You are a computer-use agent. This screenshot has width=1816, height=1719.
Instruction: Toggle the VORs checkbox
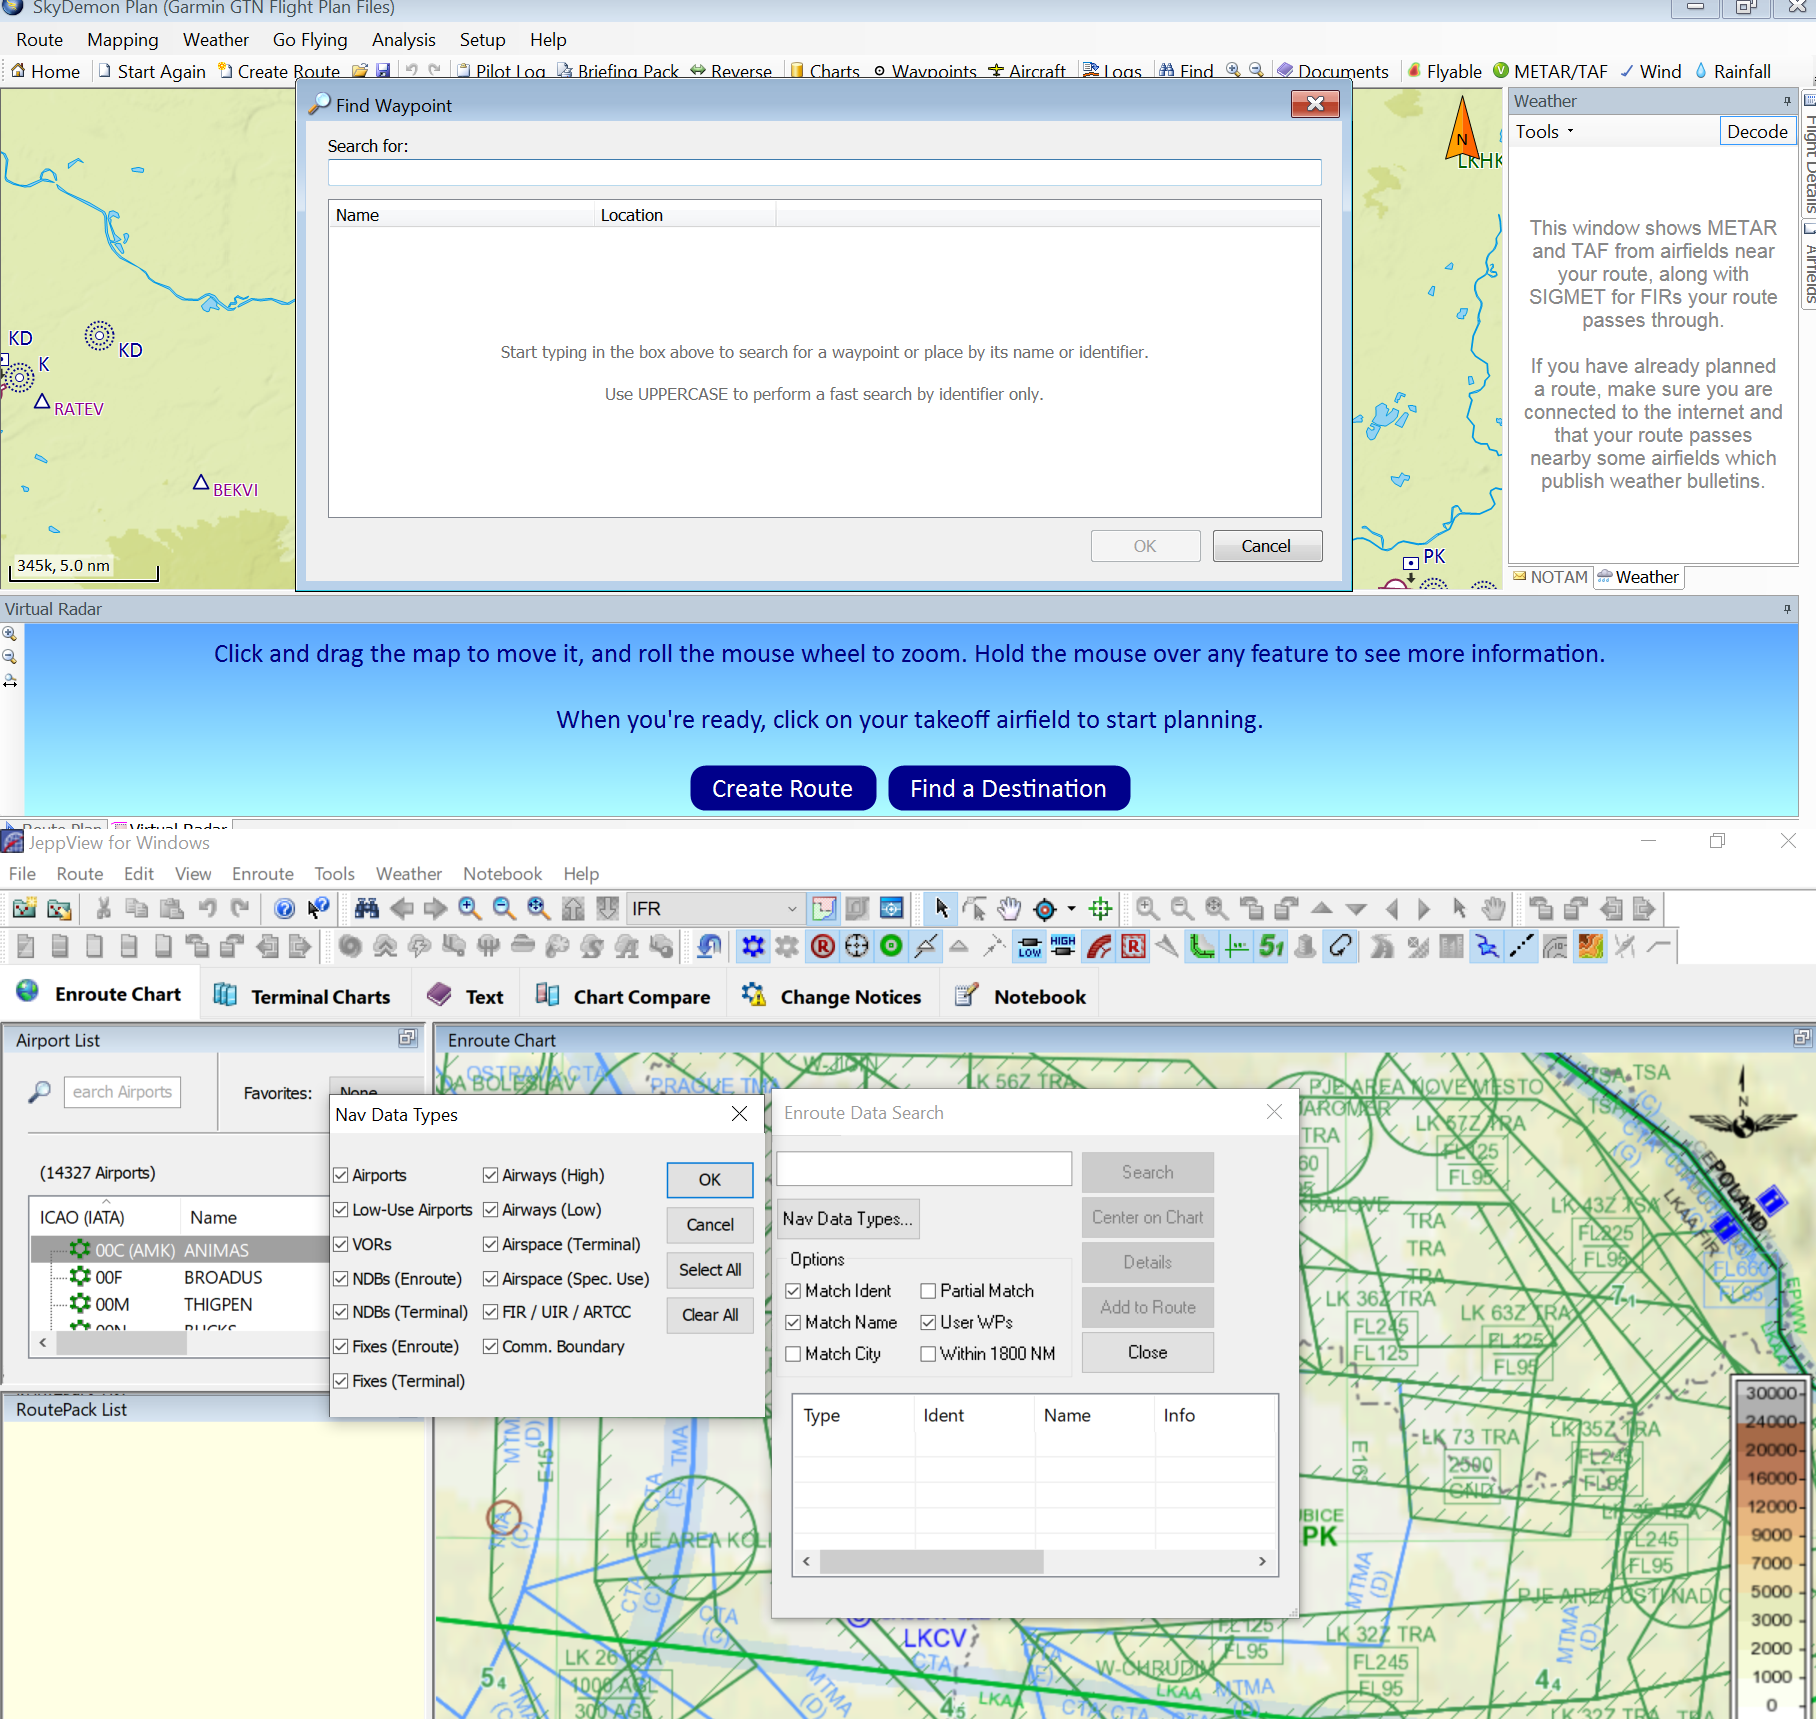341,1244
